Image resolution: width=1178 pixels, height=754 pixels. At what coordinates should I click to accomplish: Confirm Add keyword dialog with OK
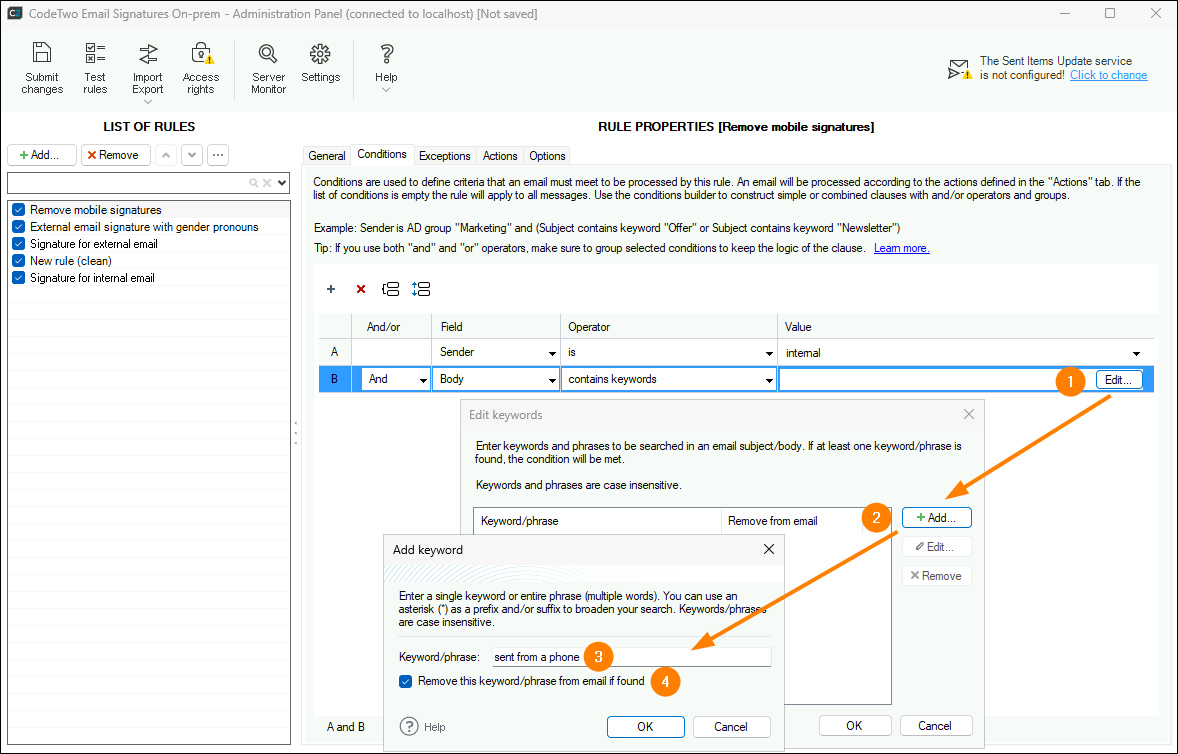point(645,726)
